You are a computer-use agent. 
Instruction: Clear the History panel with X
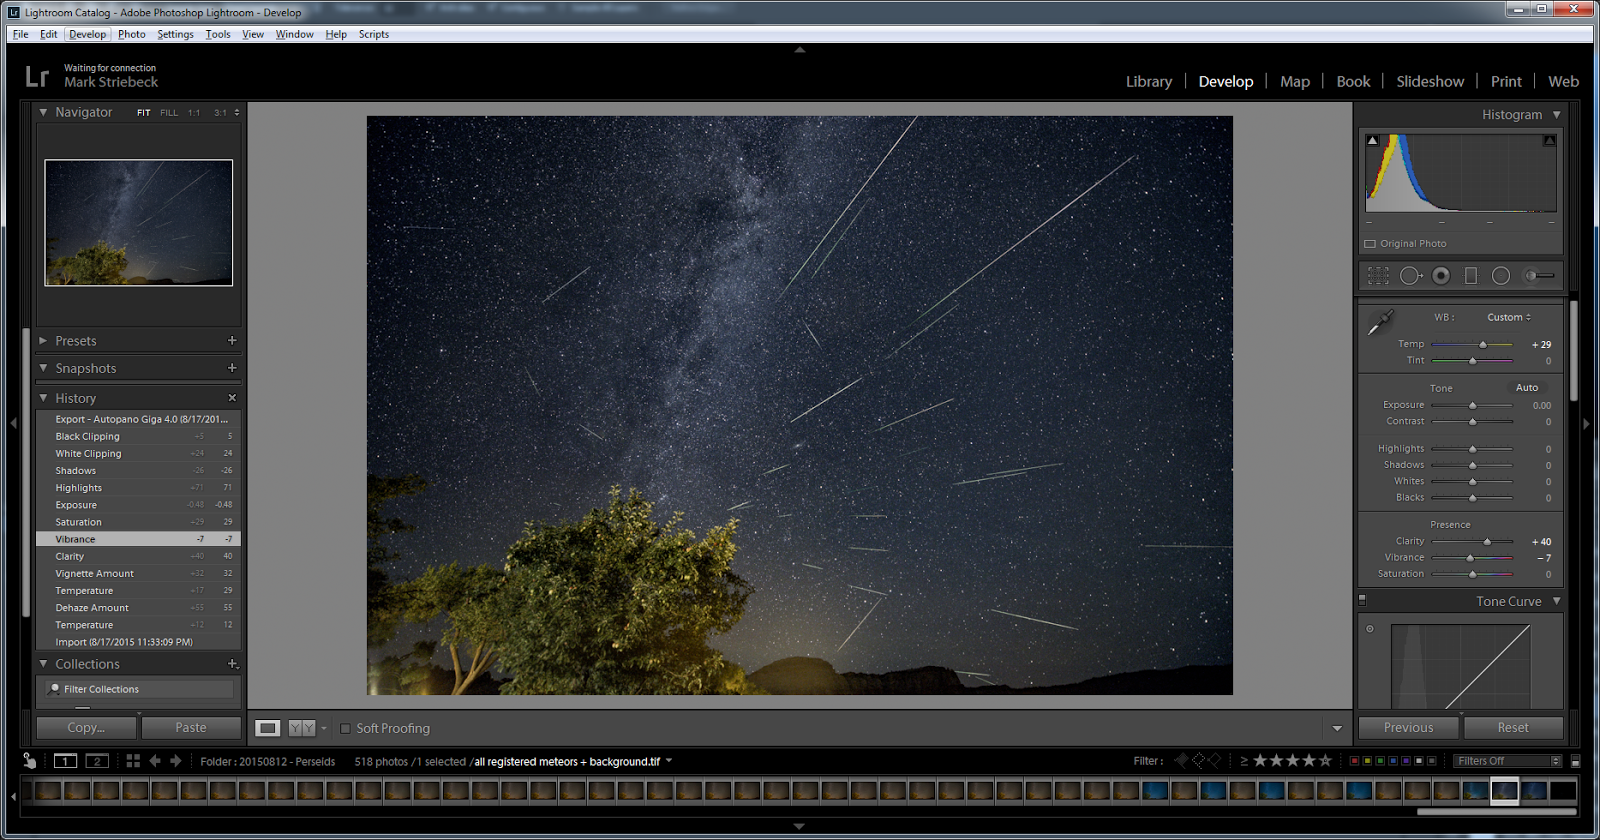(x=232, y=398)
